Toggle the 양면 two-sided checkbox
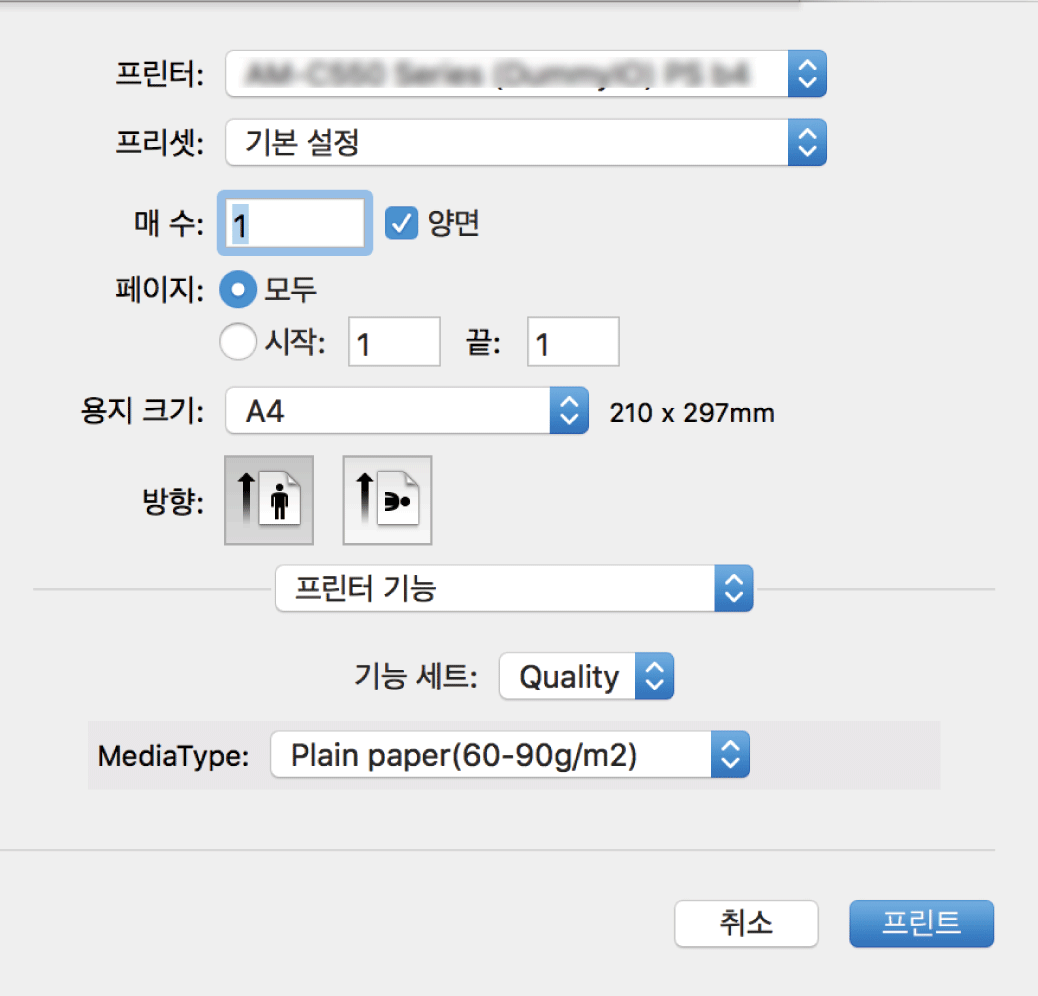Image resolution: width=1038 pixels, height=996 pixels. [x=402, y=224]
